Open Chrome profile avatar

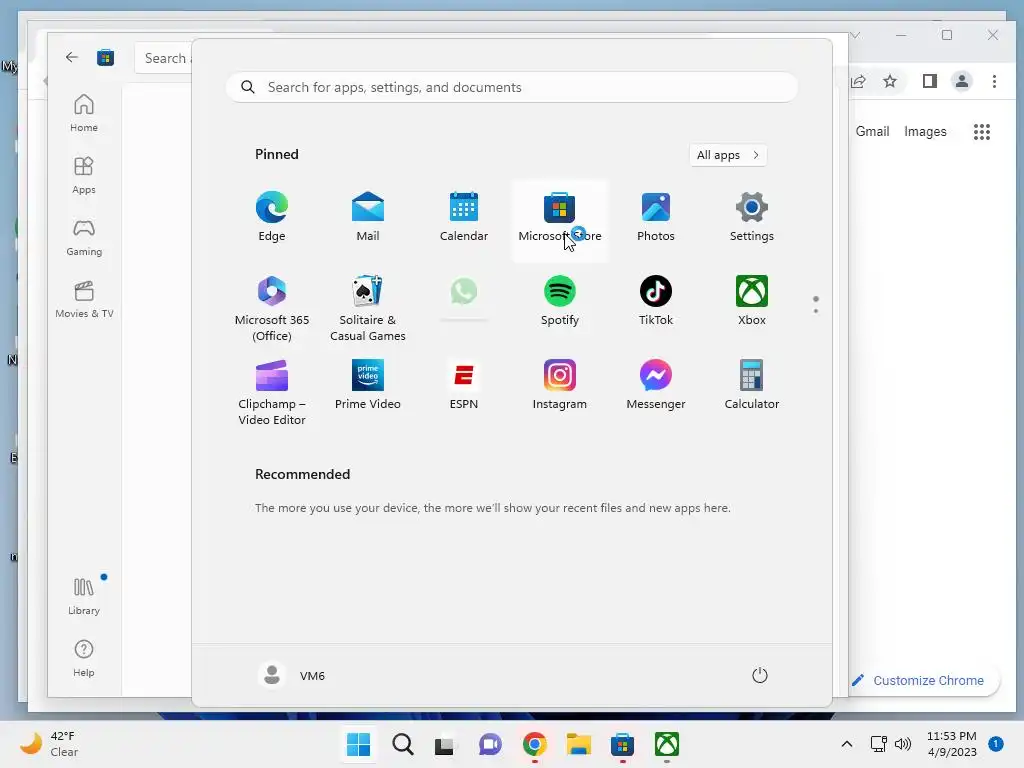tap(962, 81)
